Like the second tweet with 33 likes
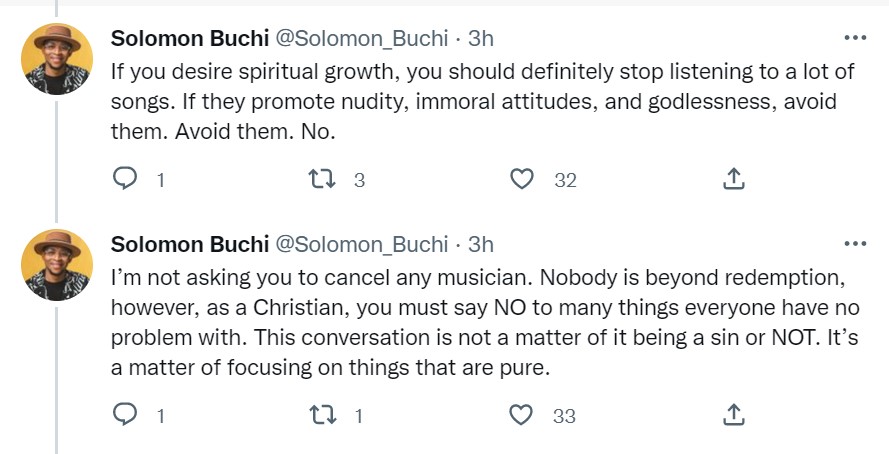The height and width of the screenshot is (454, 889). click(x=522, y=414)
